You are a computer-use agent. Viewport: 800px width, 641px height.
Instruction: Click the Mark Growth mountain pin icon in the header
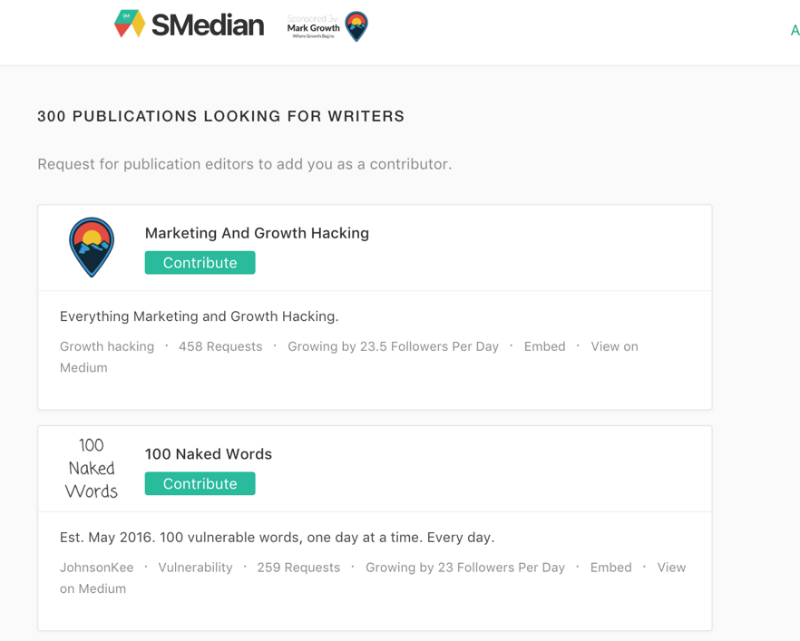(355, 27)
